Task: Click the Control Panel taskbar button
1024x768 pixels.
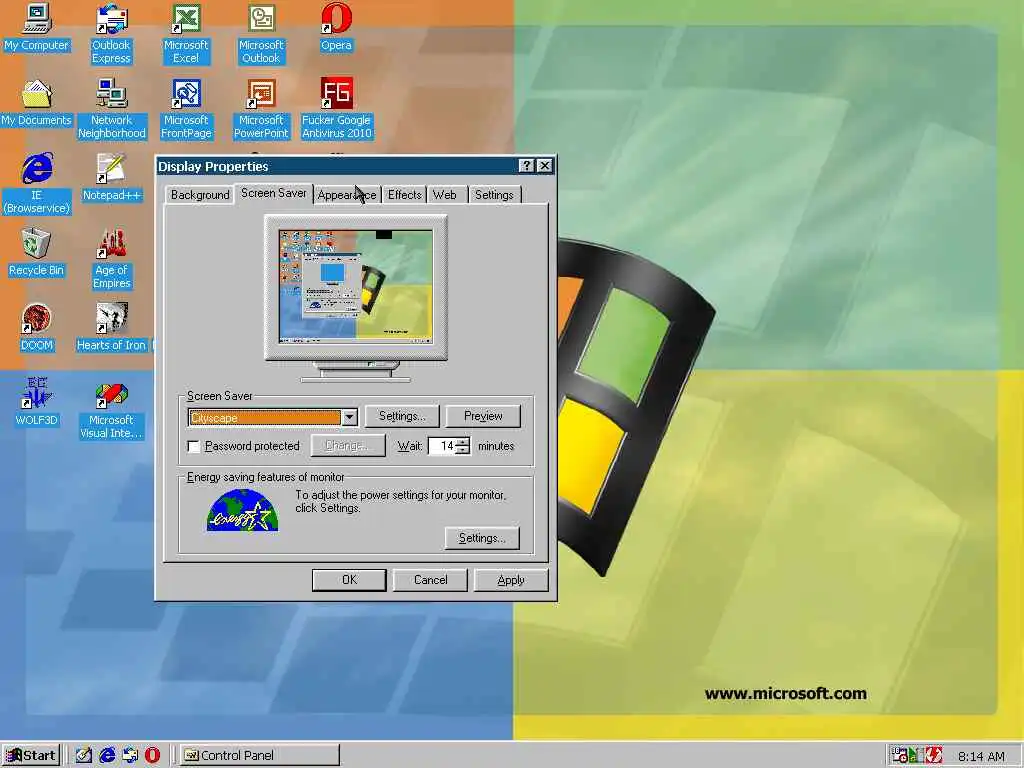Action: (260, 755)
